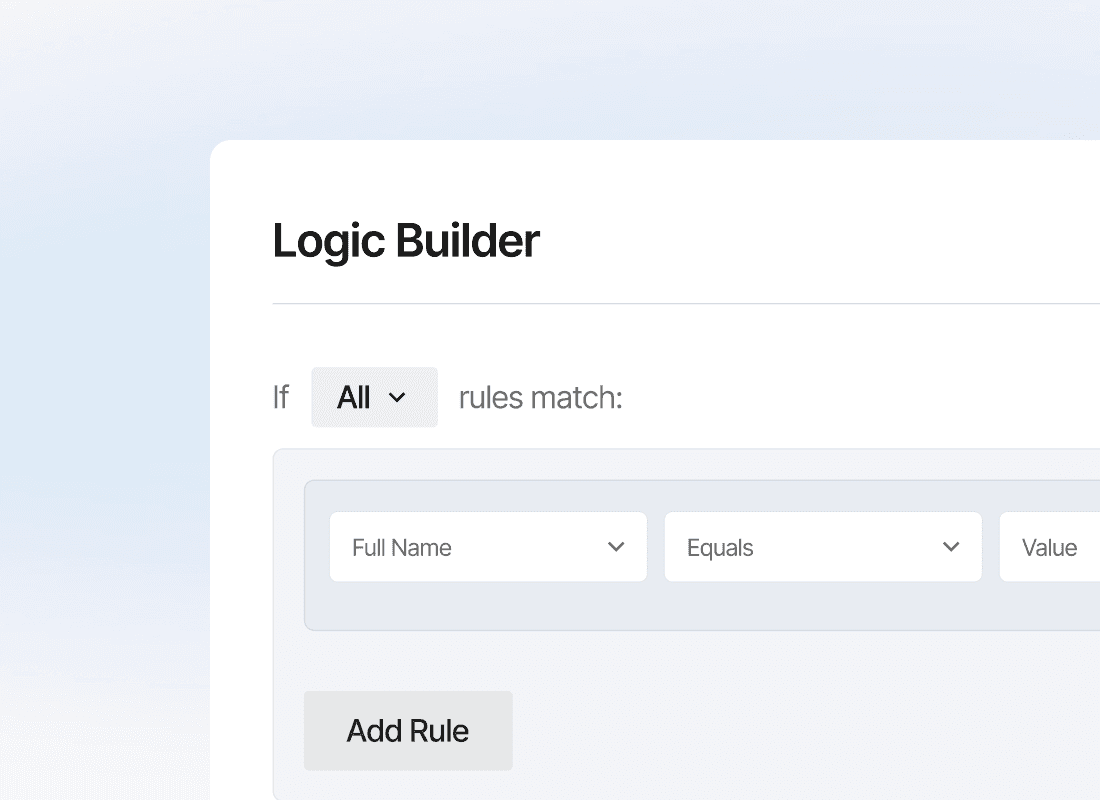Click the chevron in the Equals selector
Screen dimensions: 1100x800
(x=951, y=547)
